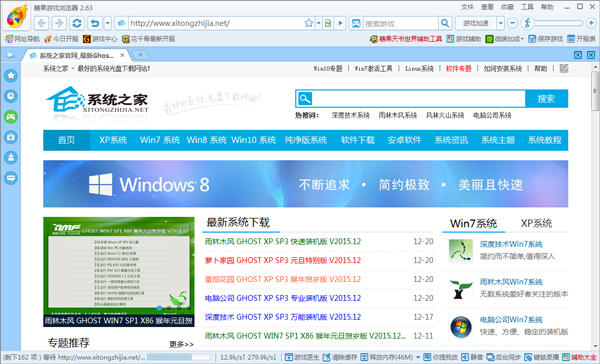The width and height of the screenshot is (600, 364).
Task: Switch to the XP系统 tab
Action: click(x=536, y=224)
